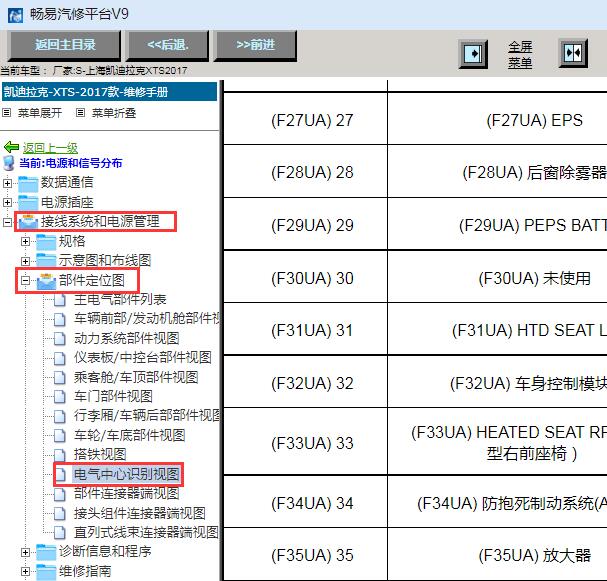This screenshot has height=581, width=607.
Task: Open 车轮/车底部件视图 document
Action: tap(129, 435)
